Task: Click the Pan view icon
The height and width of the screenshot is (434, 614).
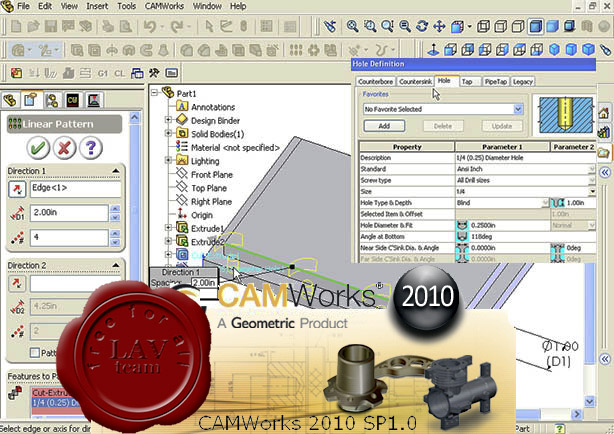Action: (x=439, y=26)
